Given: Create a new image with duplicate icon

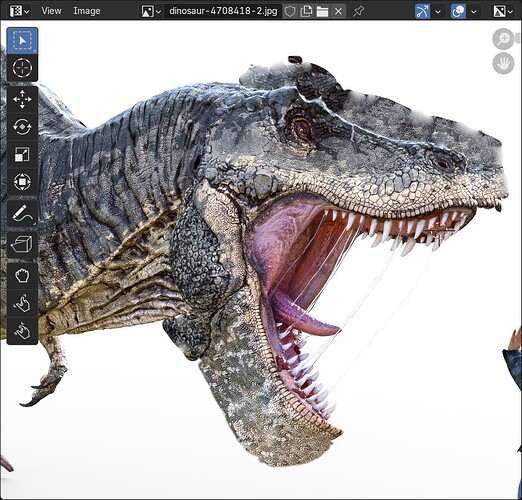Looking at the screenshot, I should click(x=306, y=11).
